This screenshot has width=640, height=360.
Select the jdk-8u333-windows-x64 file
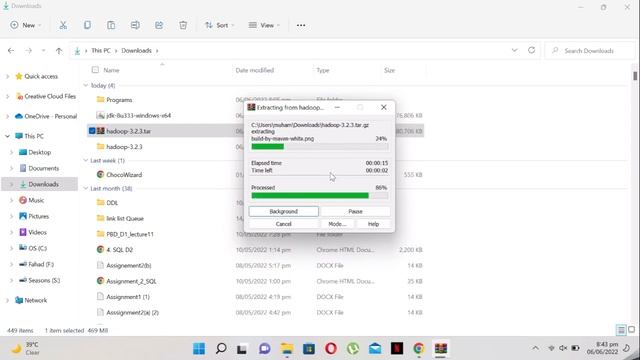(x=138, y=116)
